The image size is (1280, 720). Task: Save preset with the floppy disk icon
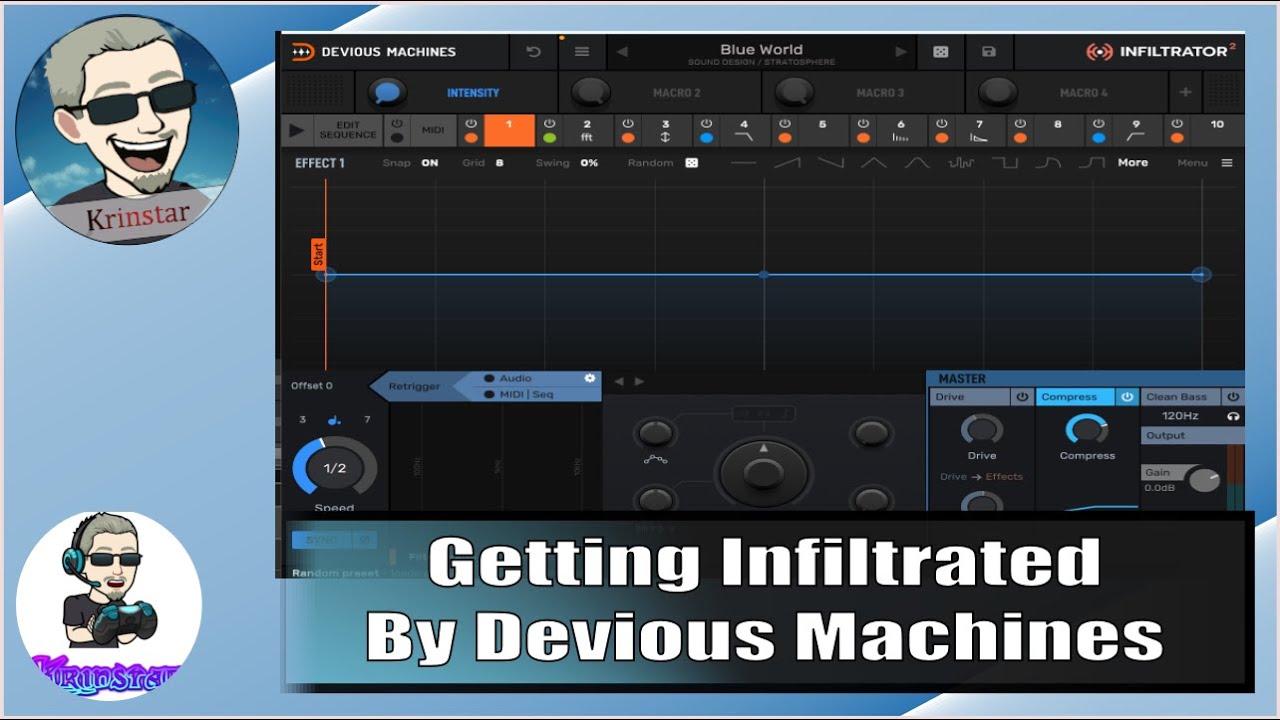point(989,52)
